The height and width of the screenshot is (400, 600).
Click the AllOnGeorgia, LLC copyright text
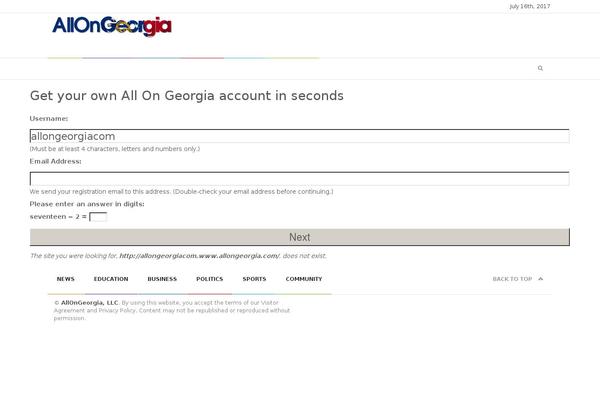pos(90,303)
